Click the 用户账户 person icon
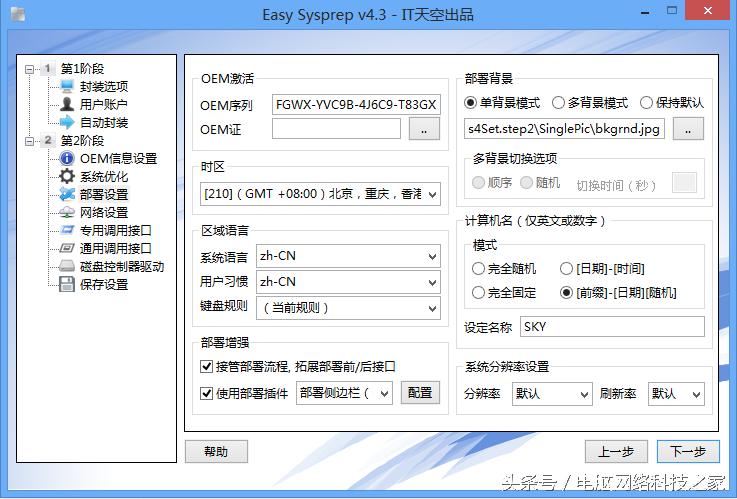Screen dimensions: 737x499 point(67,104)
